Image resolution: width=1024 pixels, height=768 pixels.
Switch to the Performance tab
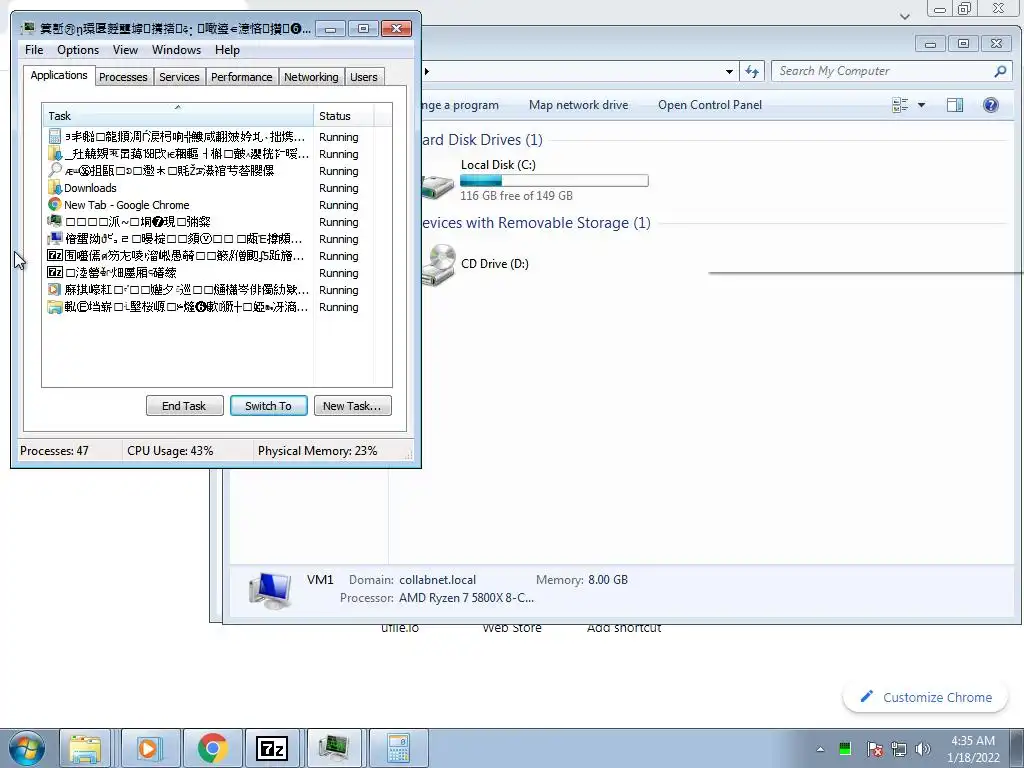coord(242,77)
